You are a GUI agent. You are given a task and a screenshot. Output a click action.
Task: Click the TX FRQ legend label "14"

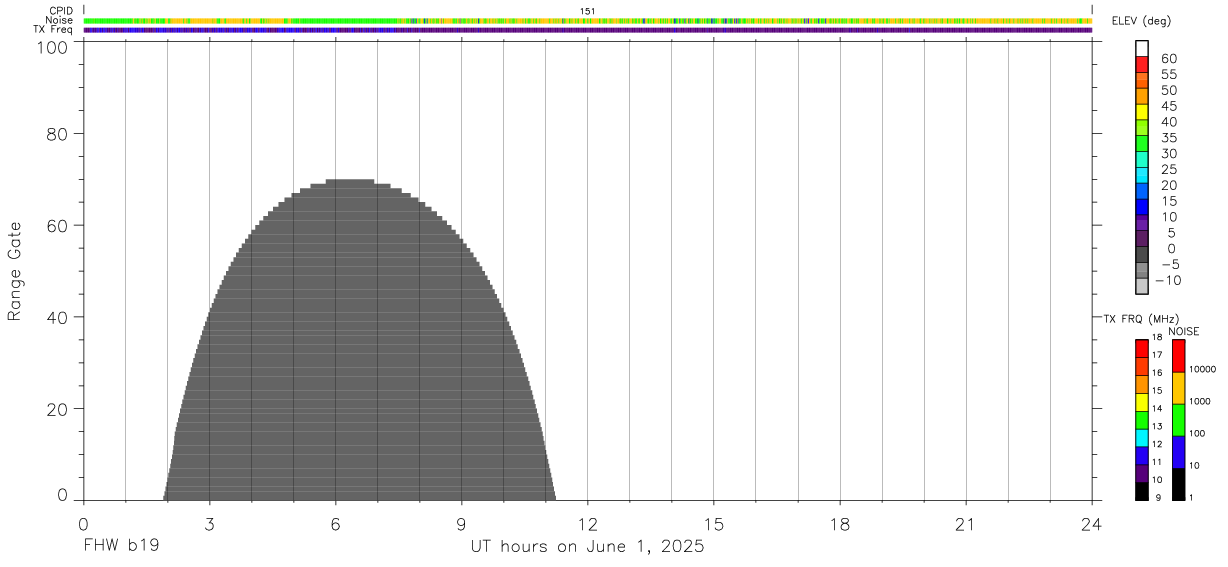pos(1157,409)
